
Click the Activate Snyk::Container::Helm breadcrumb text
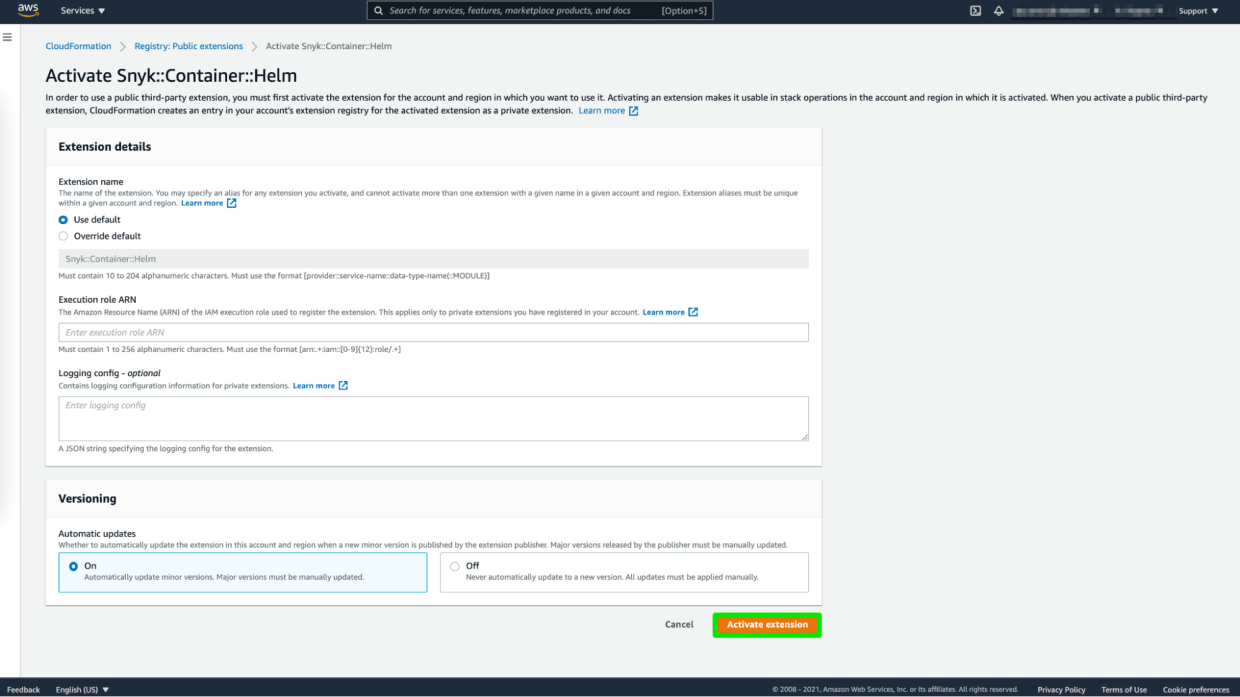point(329,46)
